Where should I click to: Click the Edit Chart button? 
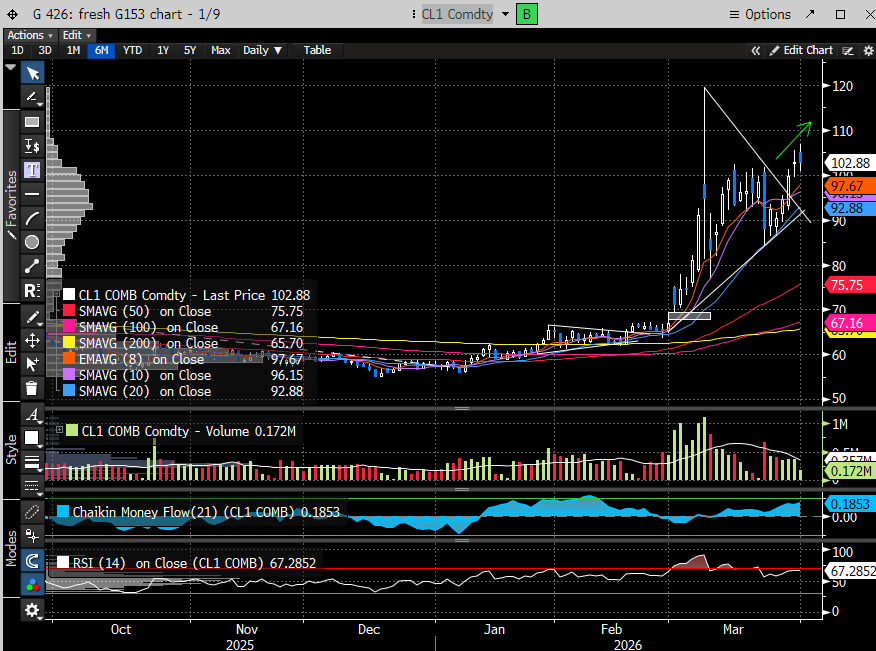[x=801, y=50]
